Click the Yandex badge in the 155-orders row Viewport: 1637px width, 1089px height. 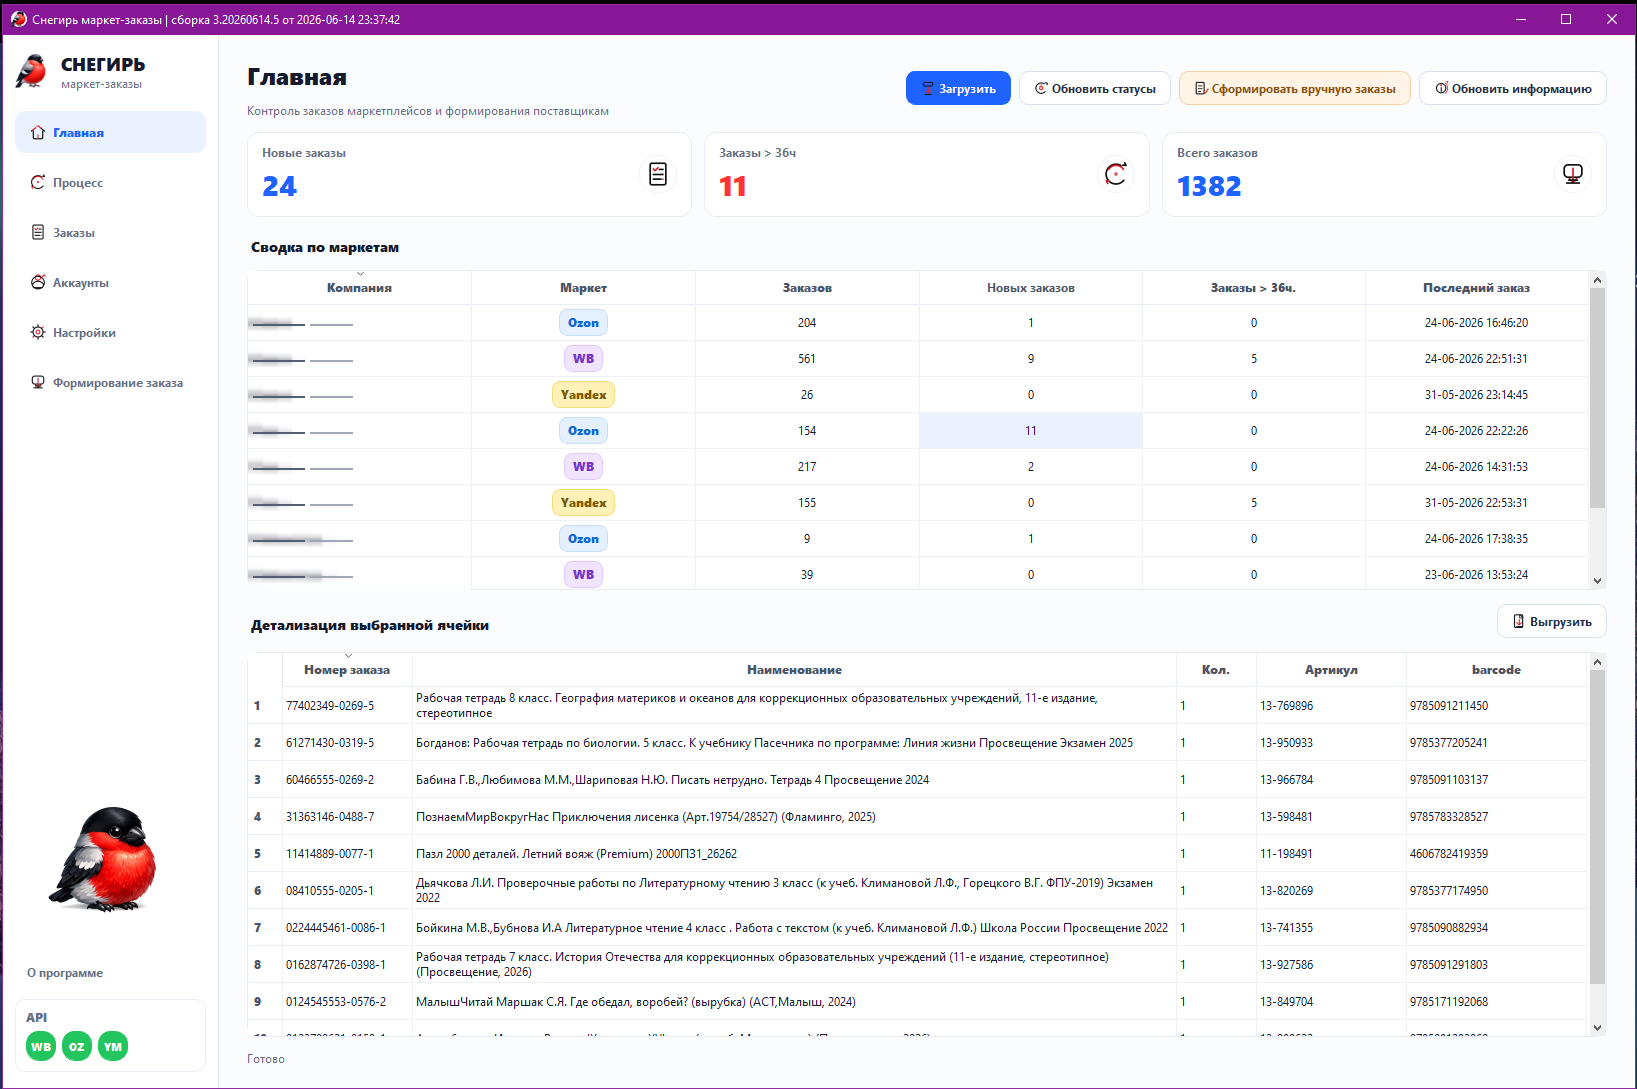tap(583, 503)
